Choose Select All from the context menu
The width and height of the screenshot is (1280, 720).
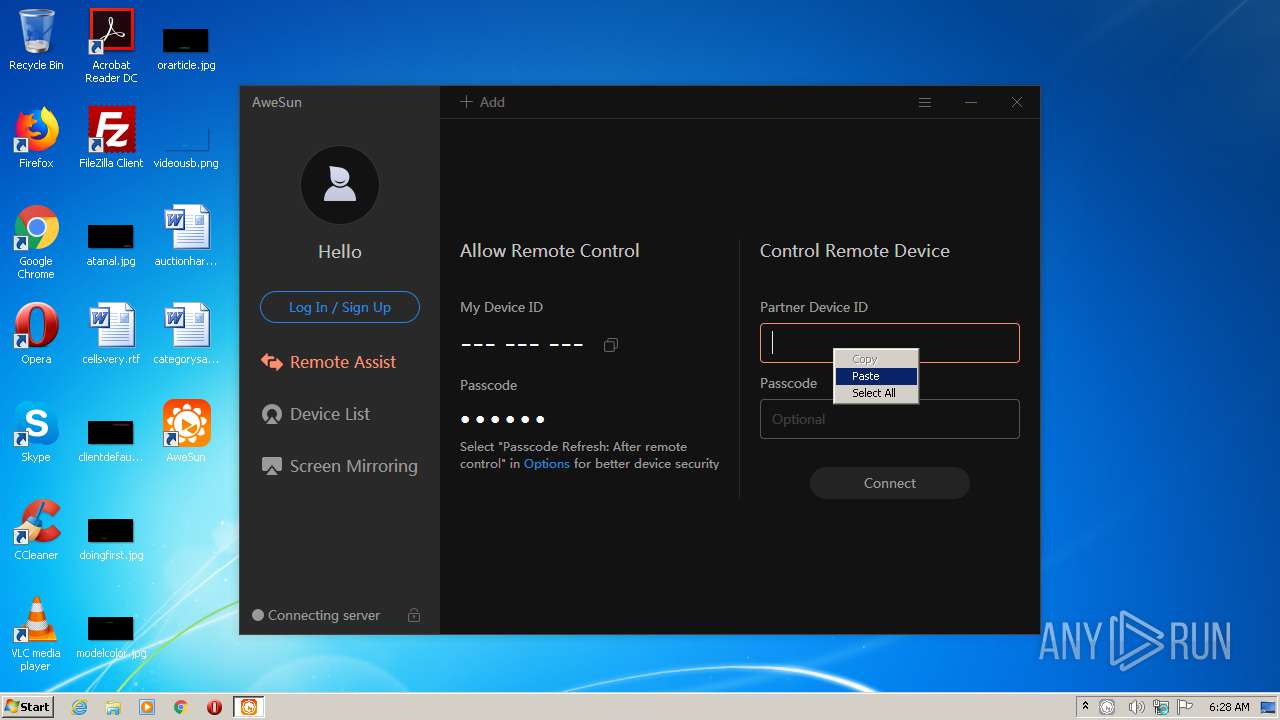click(x=876, y=393)
